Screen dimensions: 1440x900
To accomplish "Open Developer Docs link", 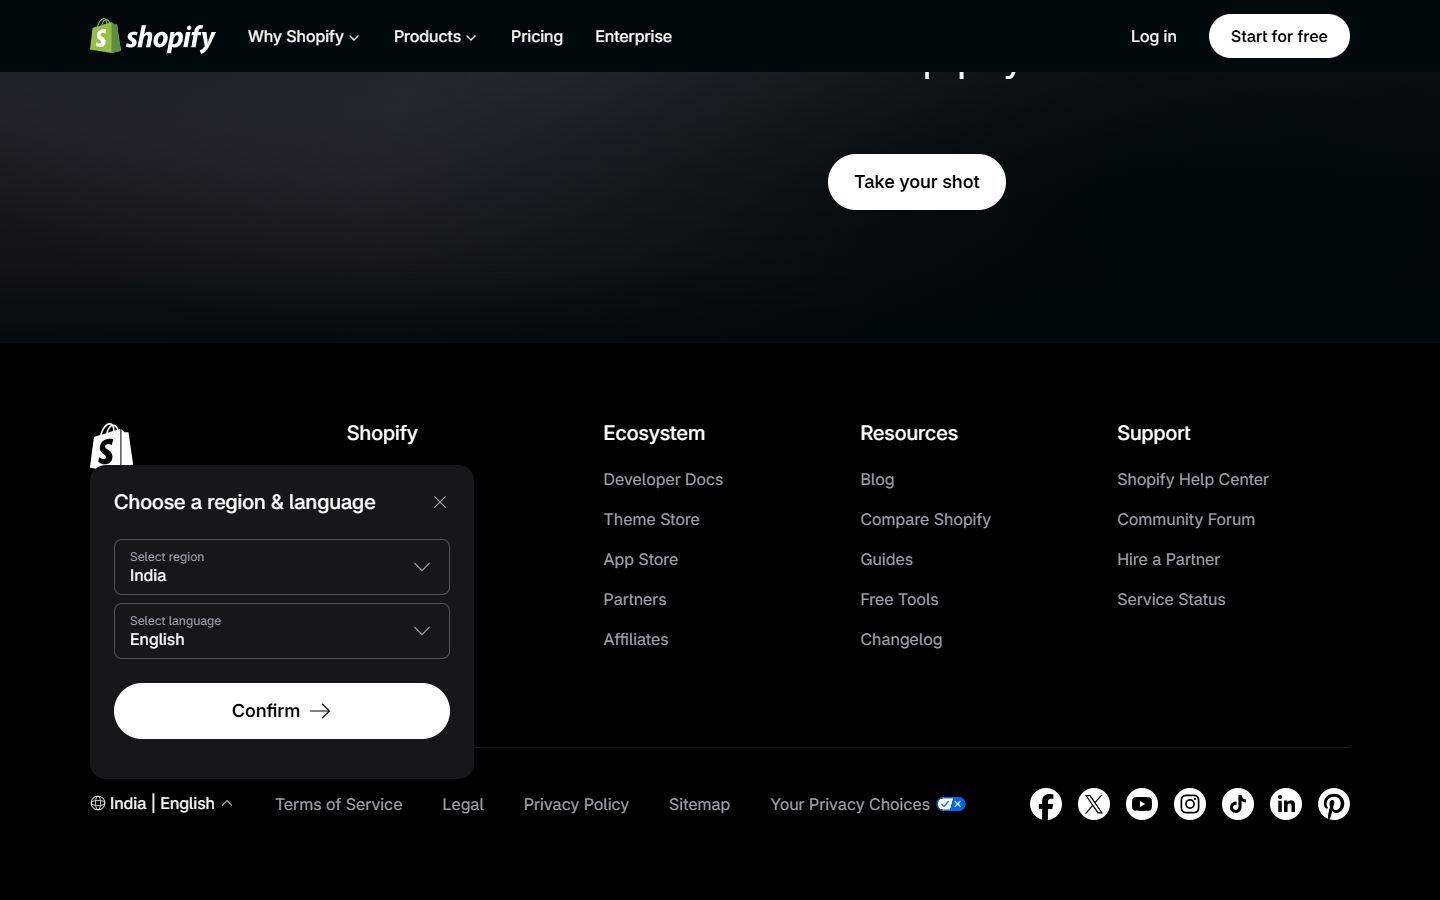I will point(663,479).
